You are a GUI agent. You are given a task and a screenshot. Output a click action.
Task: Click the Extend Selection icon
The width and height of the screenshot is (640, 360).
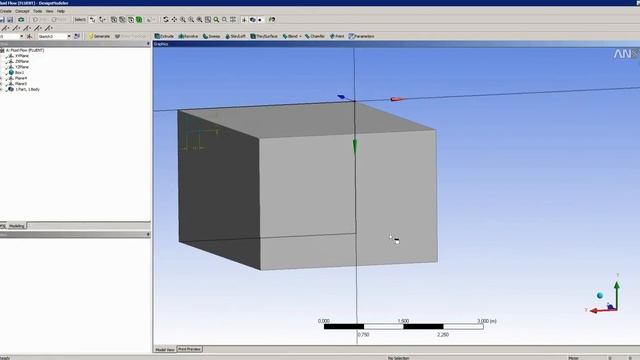[150, 20]
